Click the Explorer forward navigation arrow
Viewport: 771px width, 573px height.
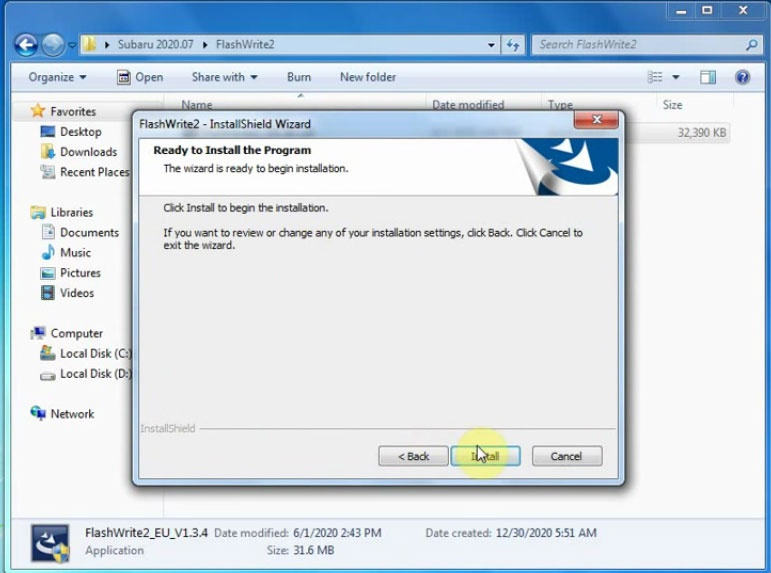click(53, 45)
